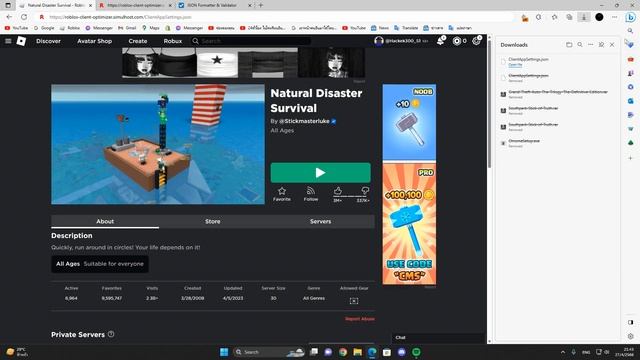Like the game with thumbs up
Screen dimensions: 640x360
338,191
